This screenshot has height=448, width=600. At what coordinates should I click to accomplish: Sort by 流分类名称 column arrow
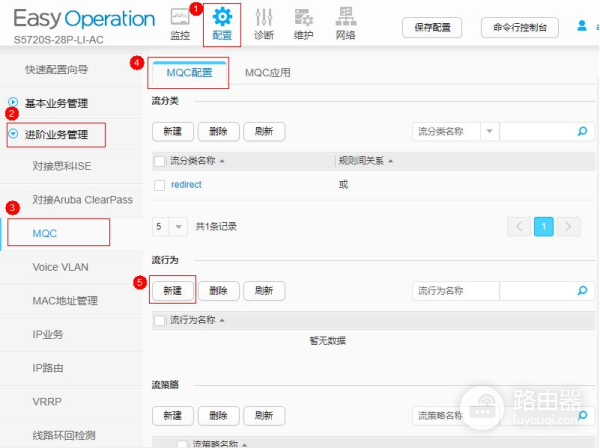click(222, 161)
